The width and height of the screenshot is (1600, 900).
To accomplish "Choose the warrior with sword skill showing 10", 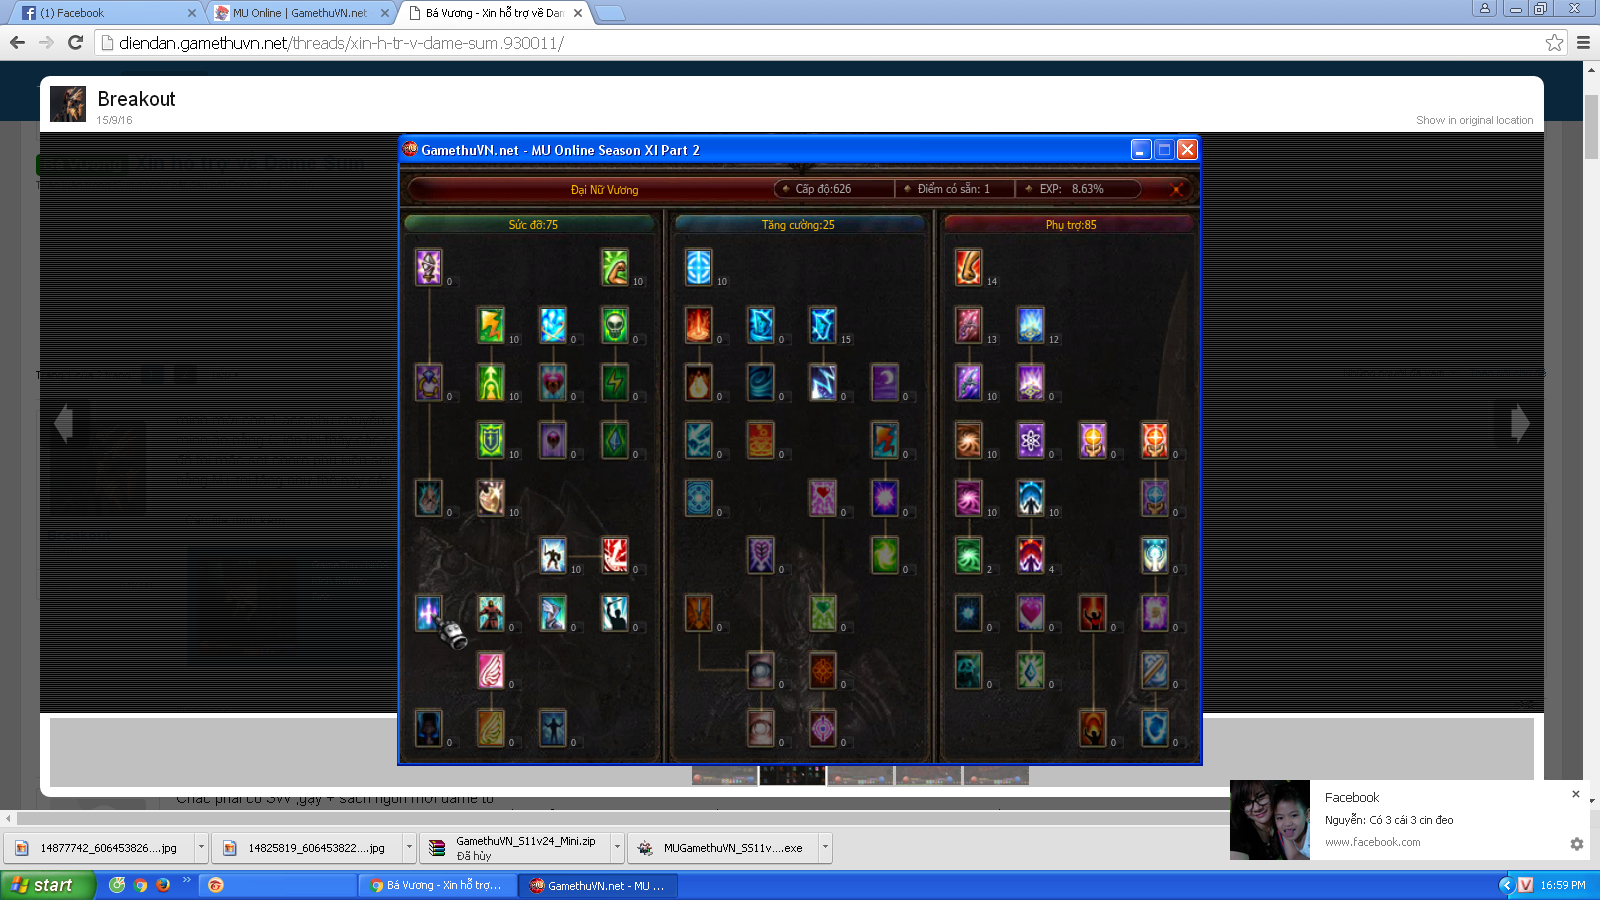I will (x=552, y=555).
